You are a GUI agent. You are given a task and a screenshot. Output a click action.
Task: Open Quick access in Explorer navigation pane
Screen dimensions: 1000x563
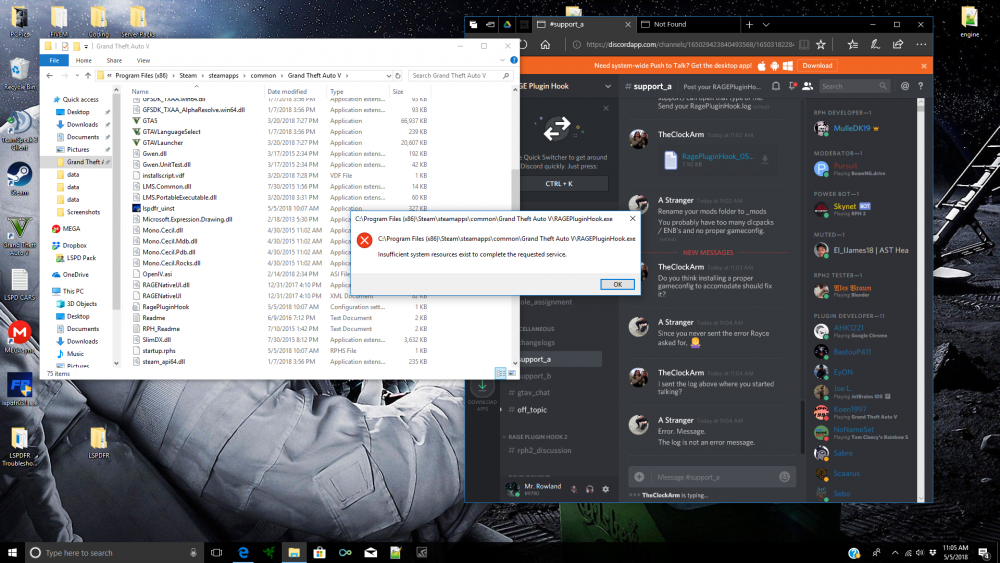click(80, 99)
